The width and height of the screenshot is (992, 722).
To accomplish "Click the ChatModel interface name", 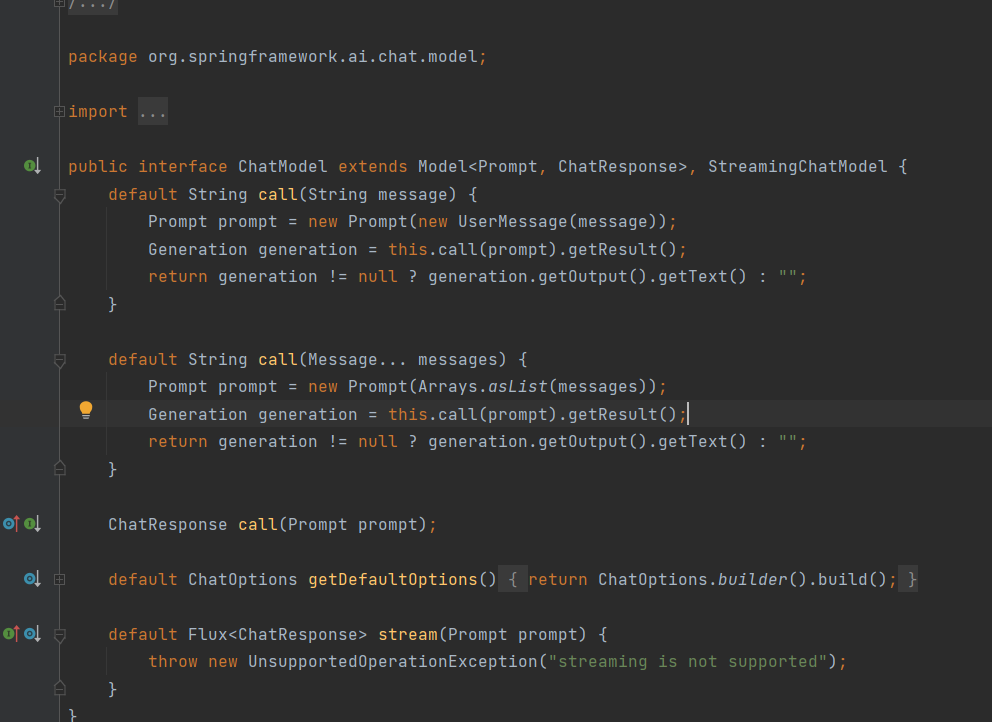I will click(x=282, y=166).
